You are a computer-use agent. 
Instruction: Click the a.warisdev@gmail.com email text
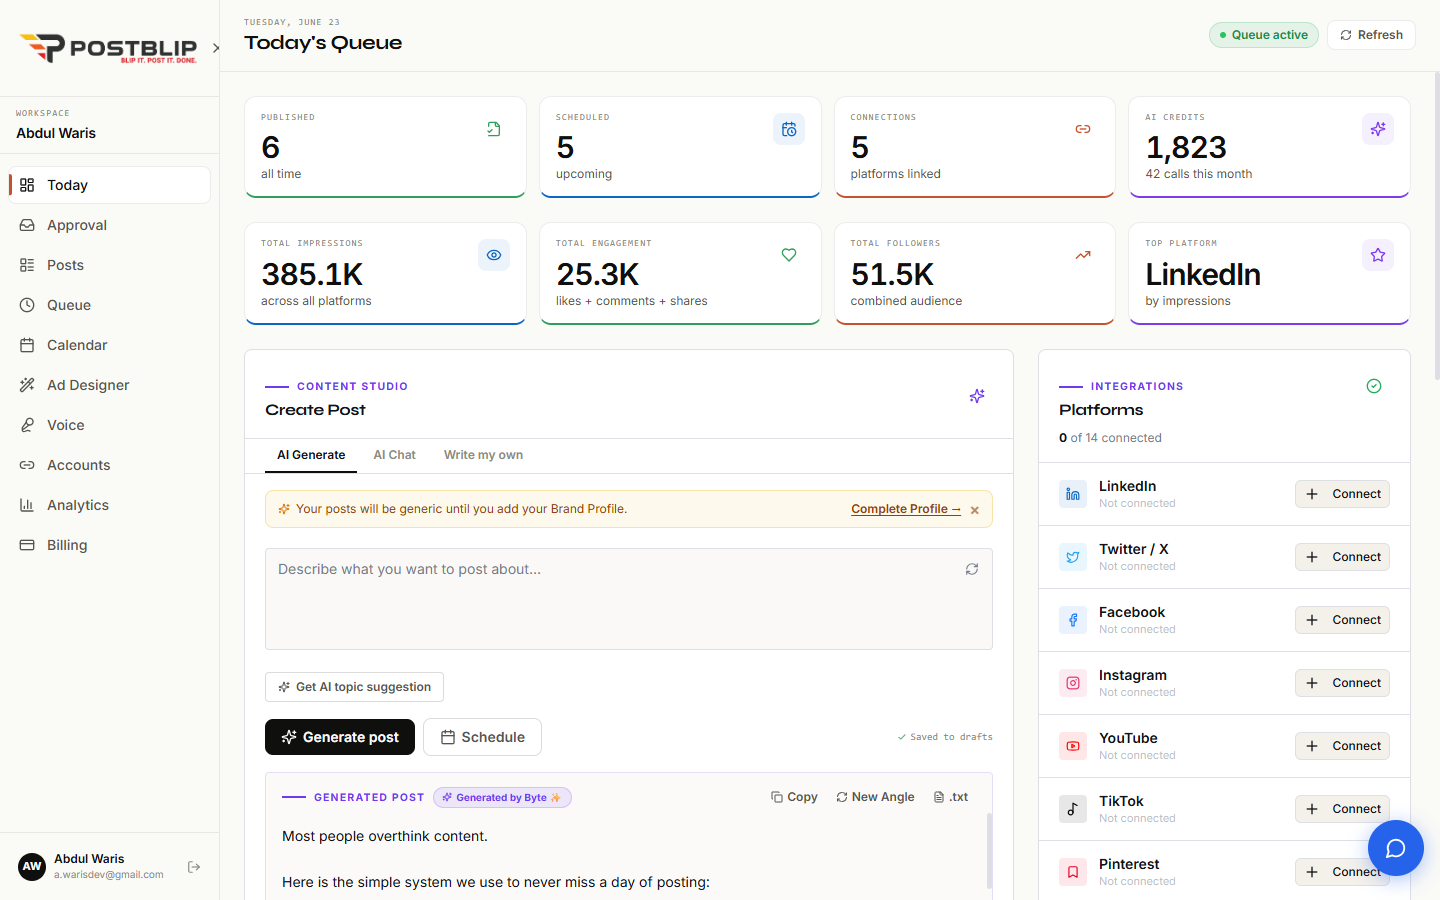(x=109, y=875)
